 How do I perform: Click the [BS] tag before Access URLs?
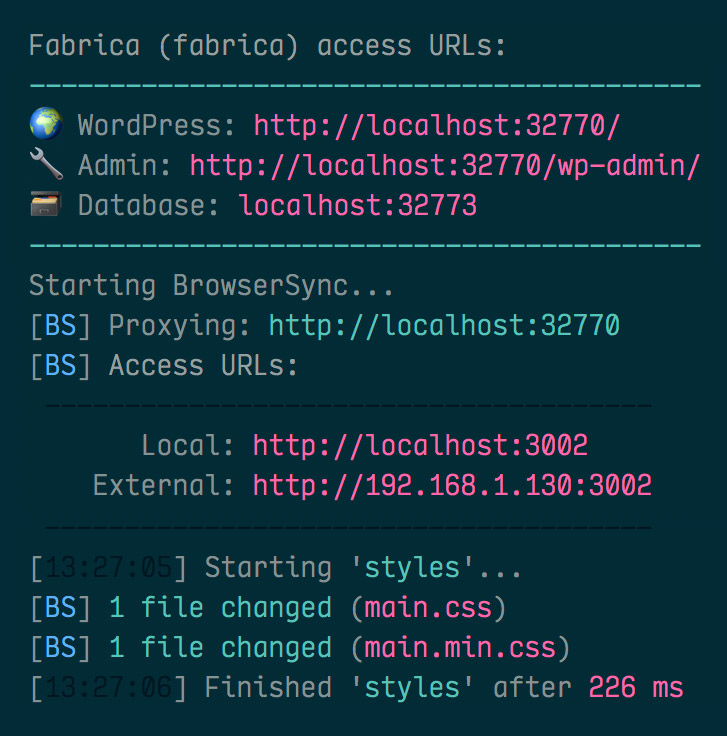[x=60, y=366]
